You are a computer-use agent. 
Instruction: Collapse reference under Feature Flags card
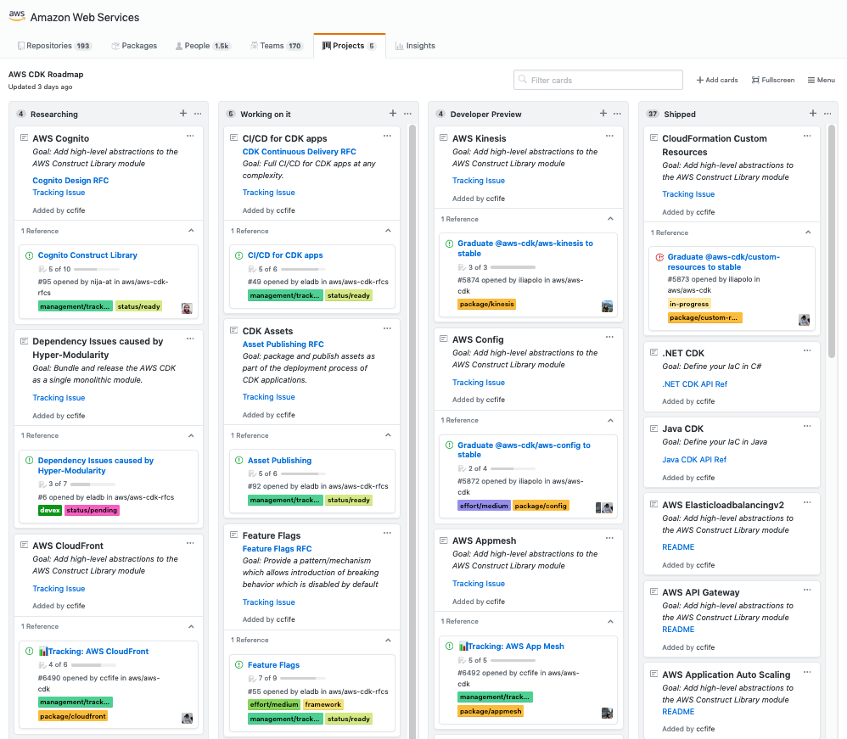click(x=388, y=640)
